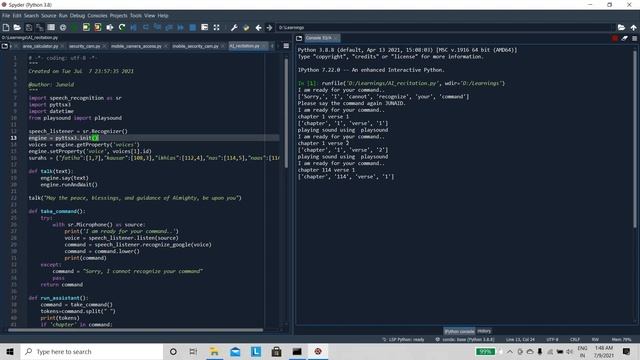Close the Console 1/A tab
640x360 pixels.
click(336, 38)
